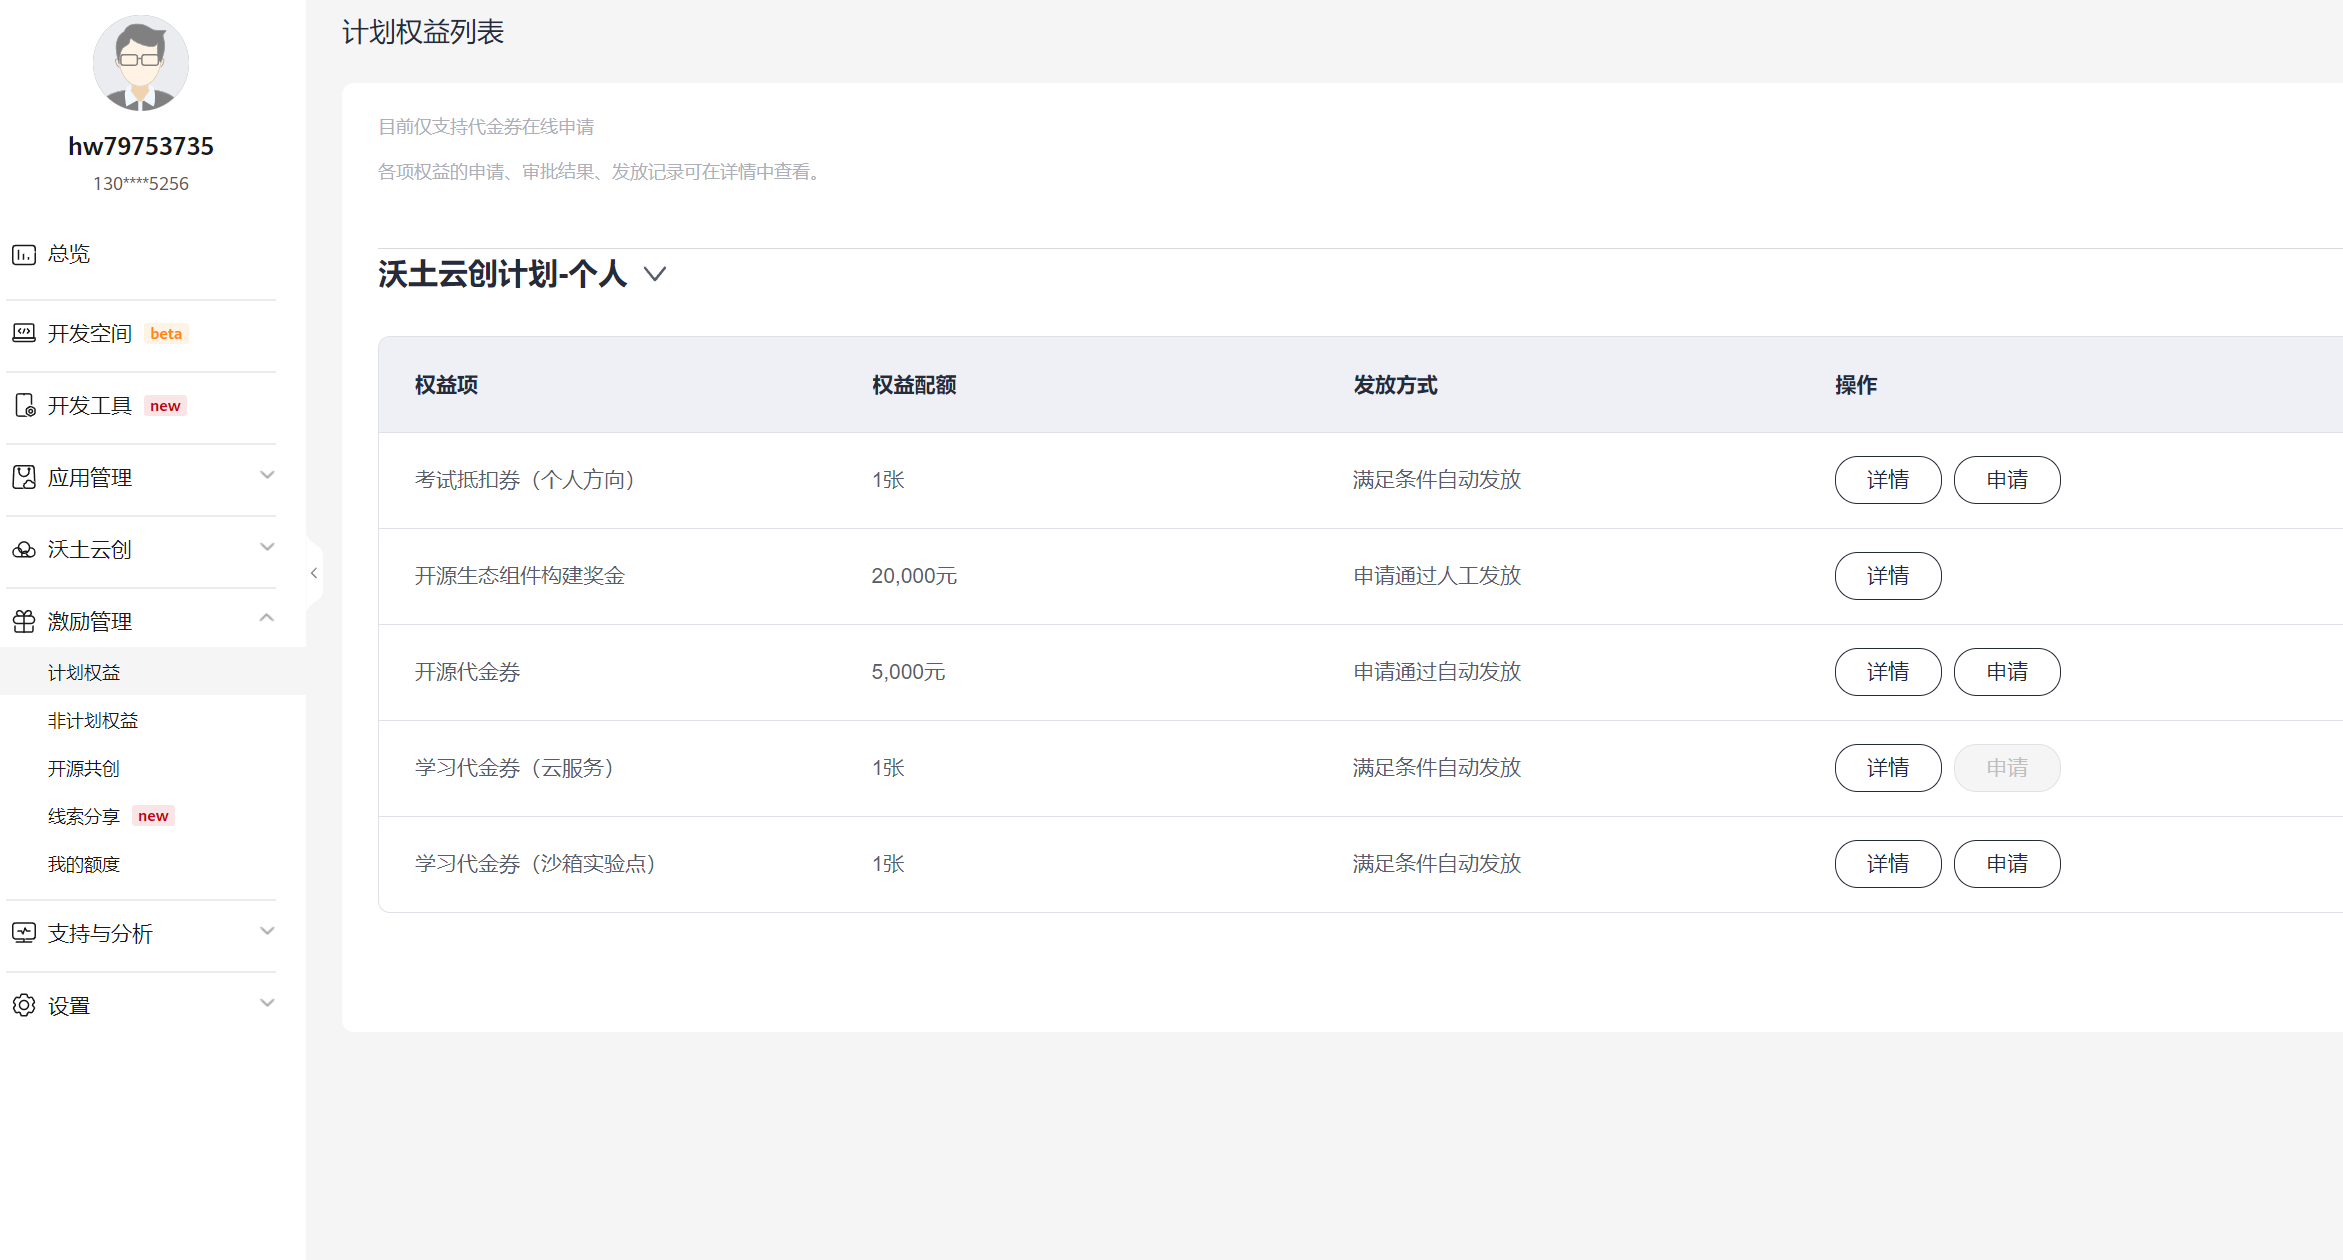
Task: Click the 沃土云创 cloud icon
Action: tap(24, 549)
